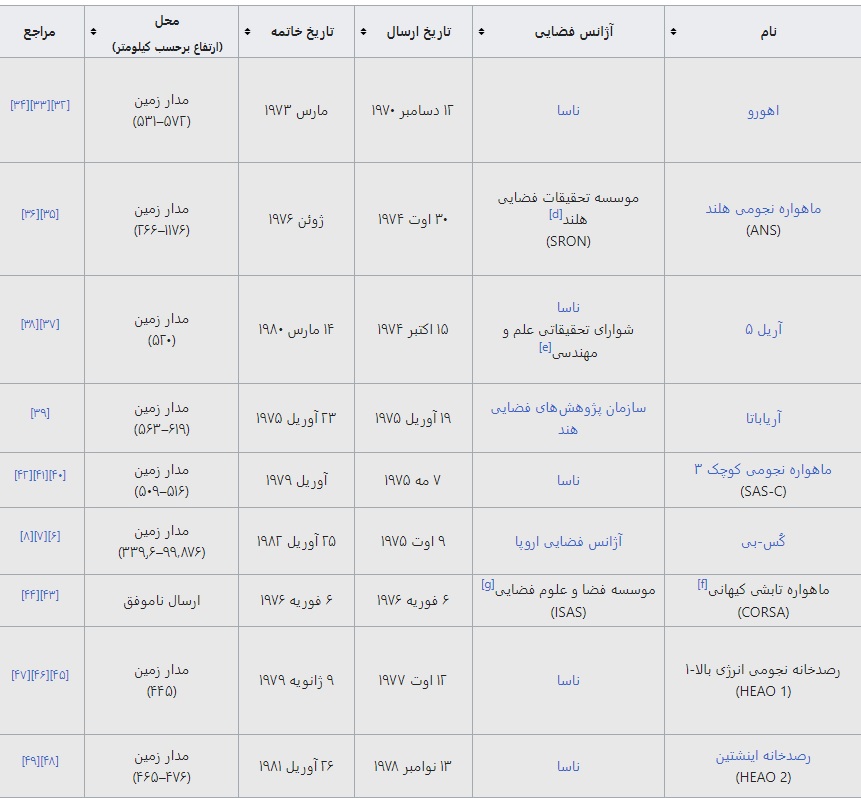Open reference [۸] in the گس-بی row
Screen dimensions: 861x798
(x=26, y=536)
